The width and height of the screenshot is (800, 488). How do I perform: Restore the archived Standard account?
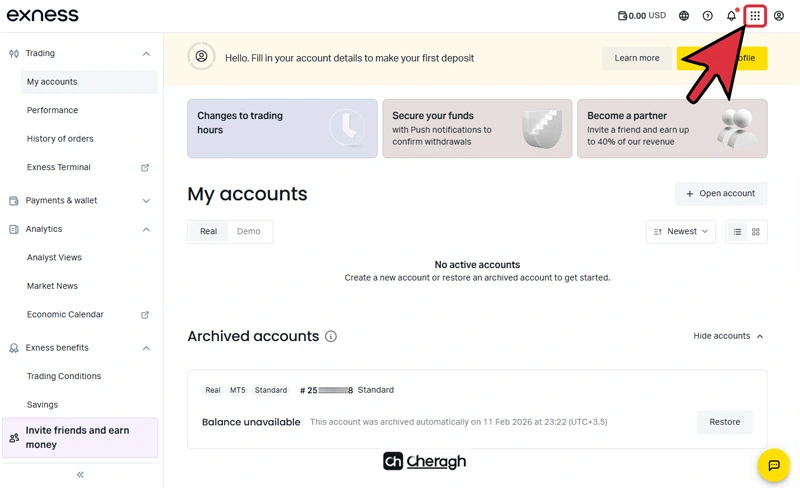[724, 422]
